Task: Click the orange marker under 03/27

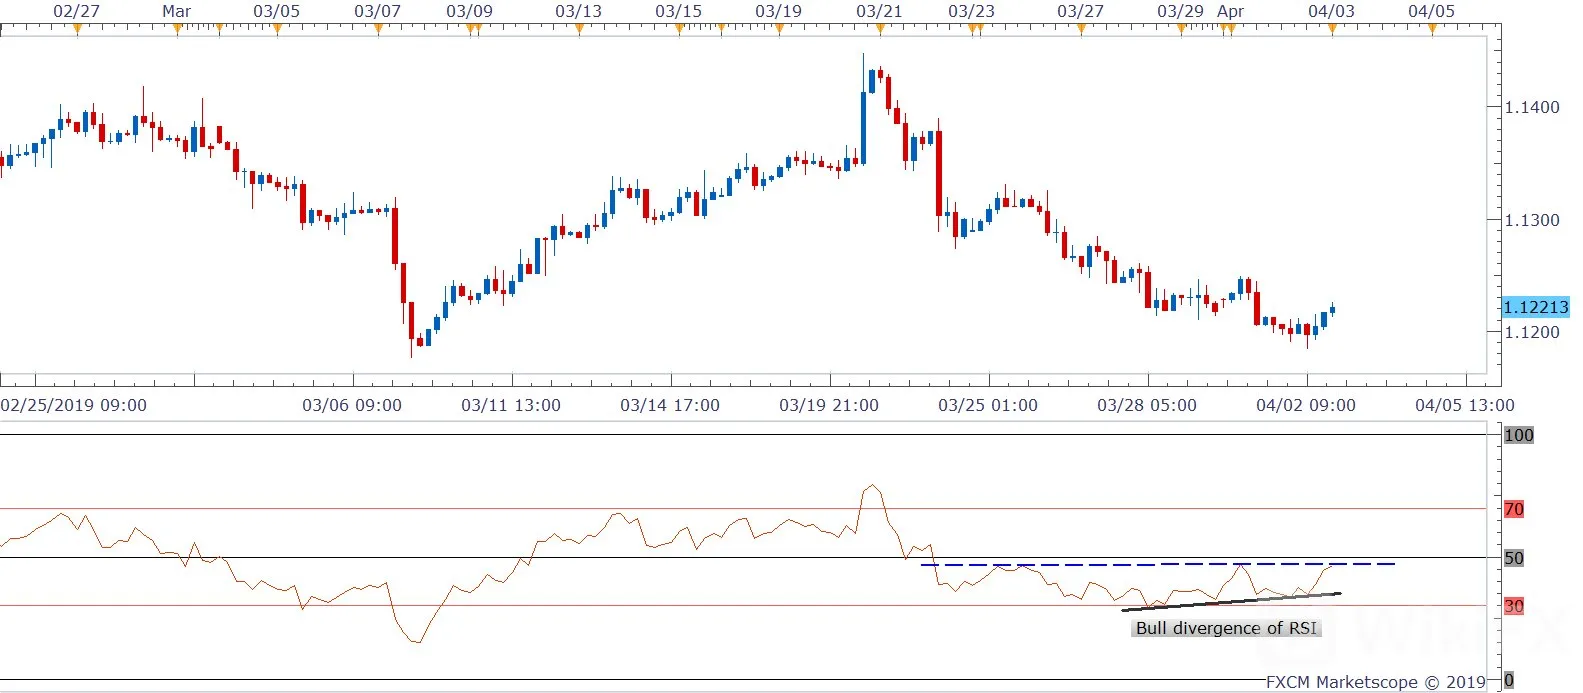Action: (x=1081, y=29)
